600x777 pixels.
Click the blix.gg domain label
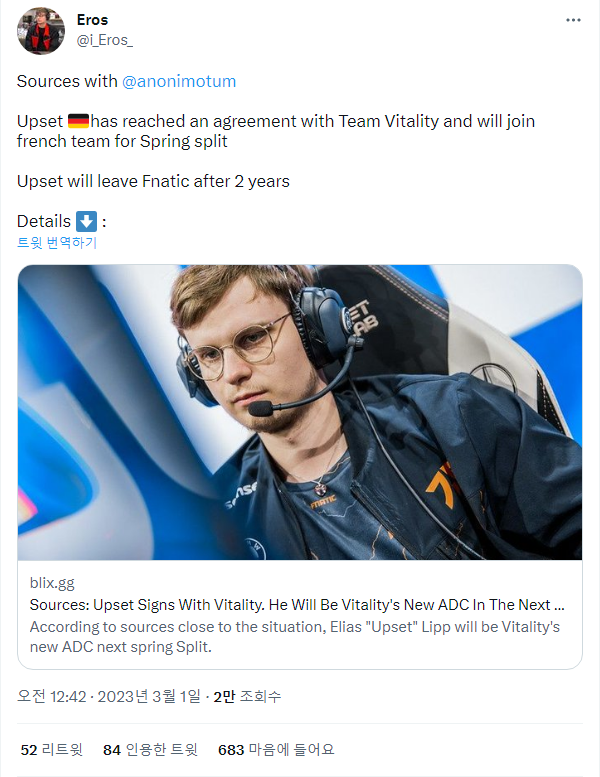[x=52, y=583]
